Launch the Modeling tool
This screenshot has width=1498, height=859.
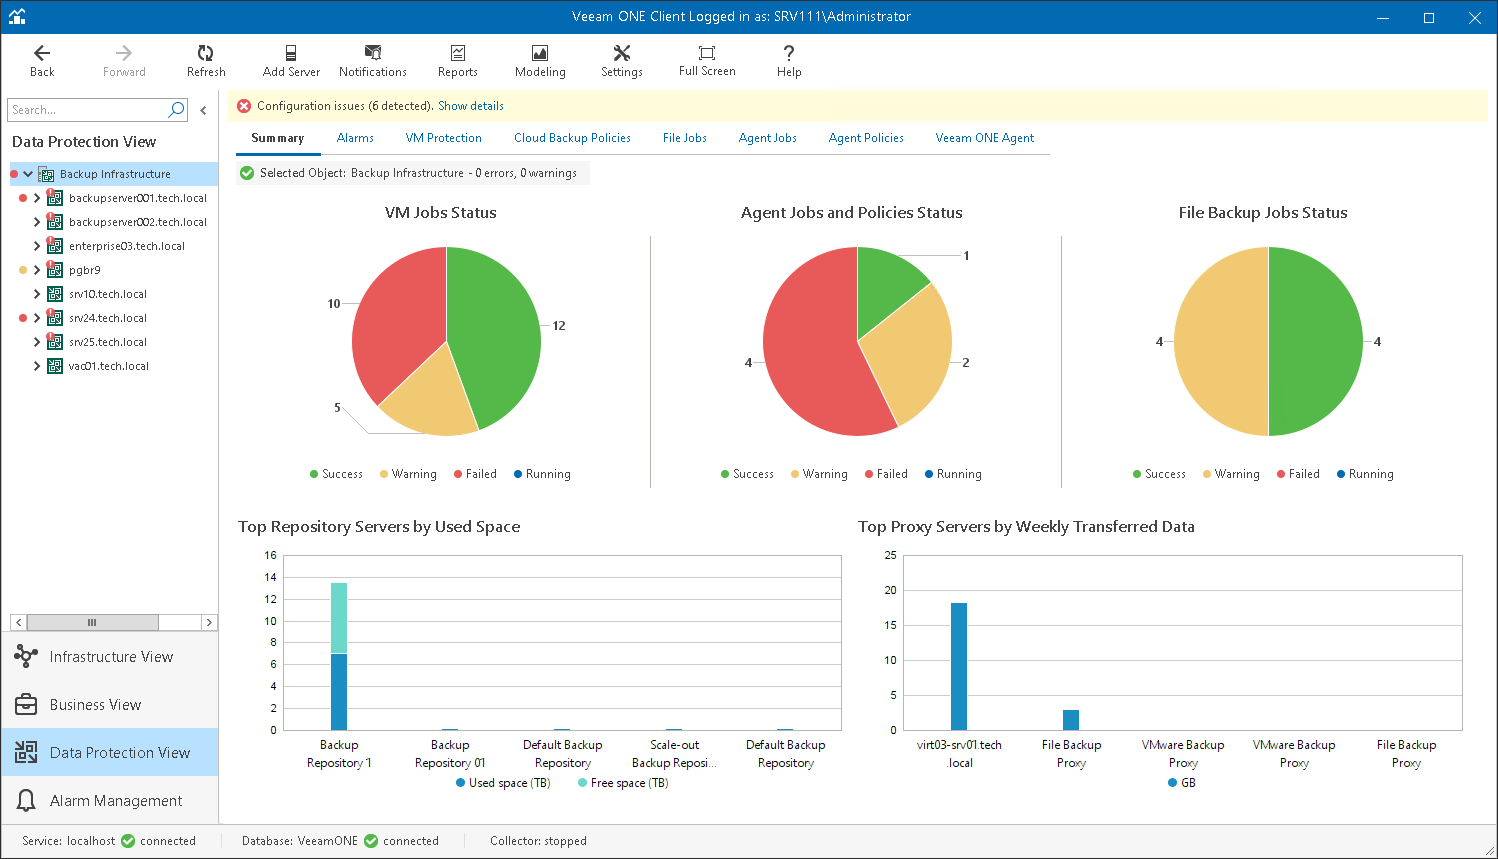coord(540,60)
